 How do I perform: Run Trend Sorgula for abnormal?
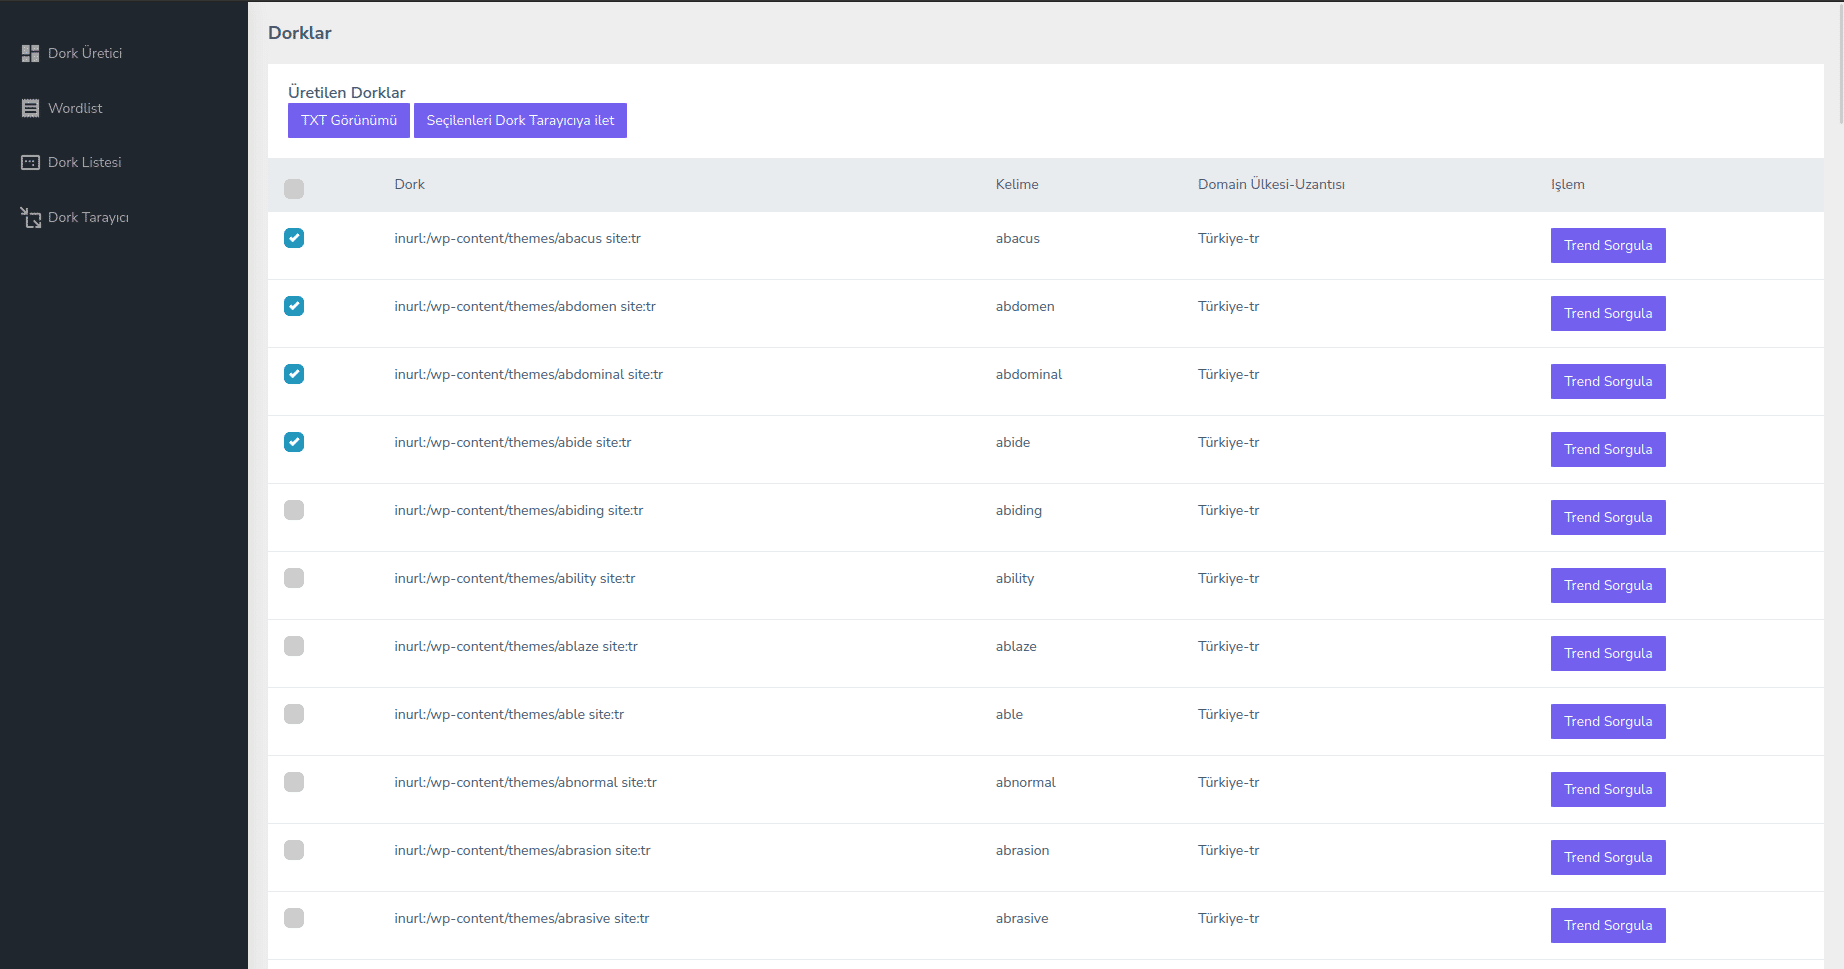coord(1607,789)
